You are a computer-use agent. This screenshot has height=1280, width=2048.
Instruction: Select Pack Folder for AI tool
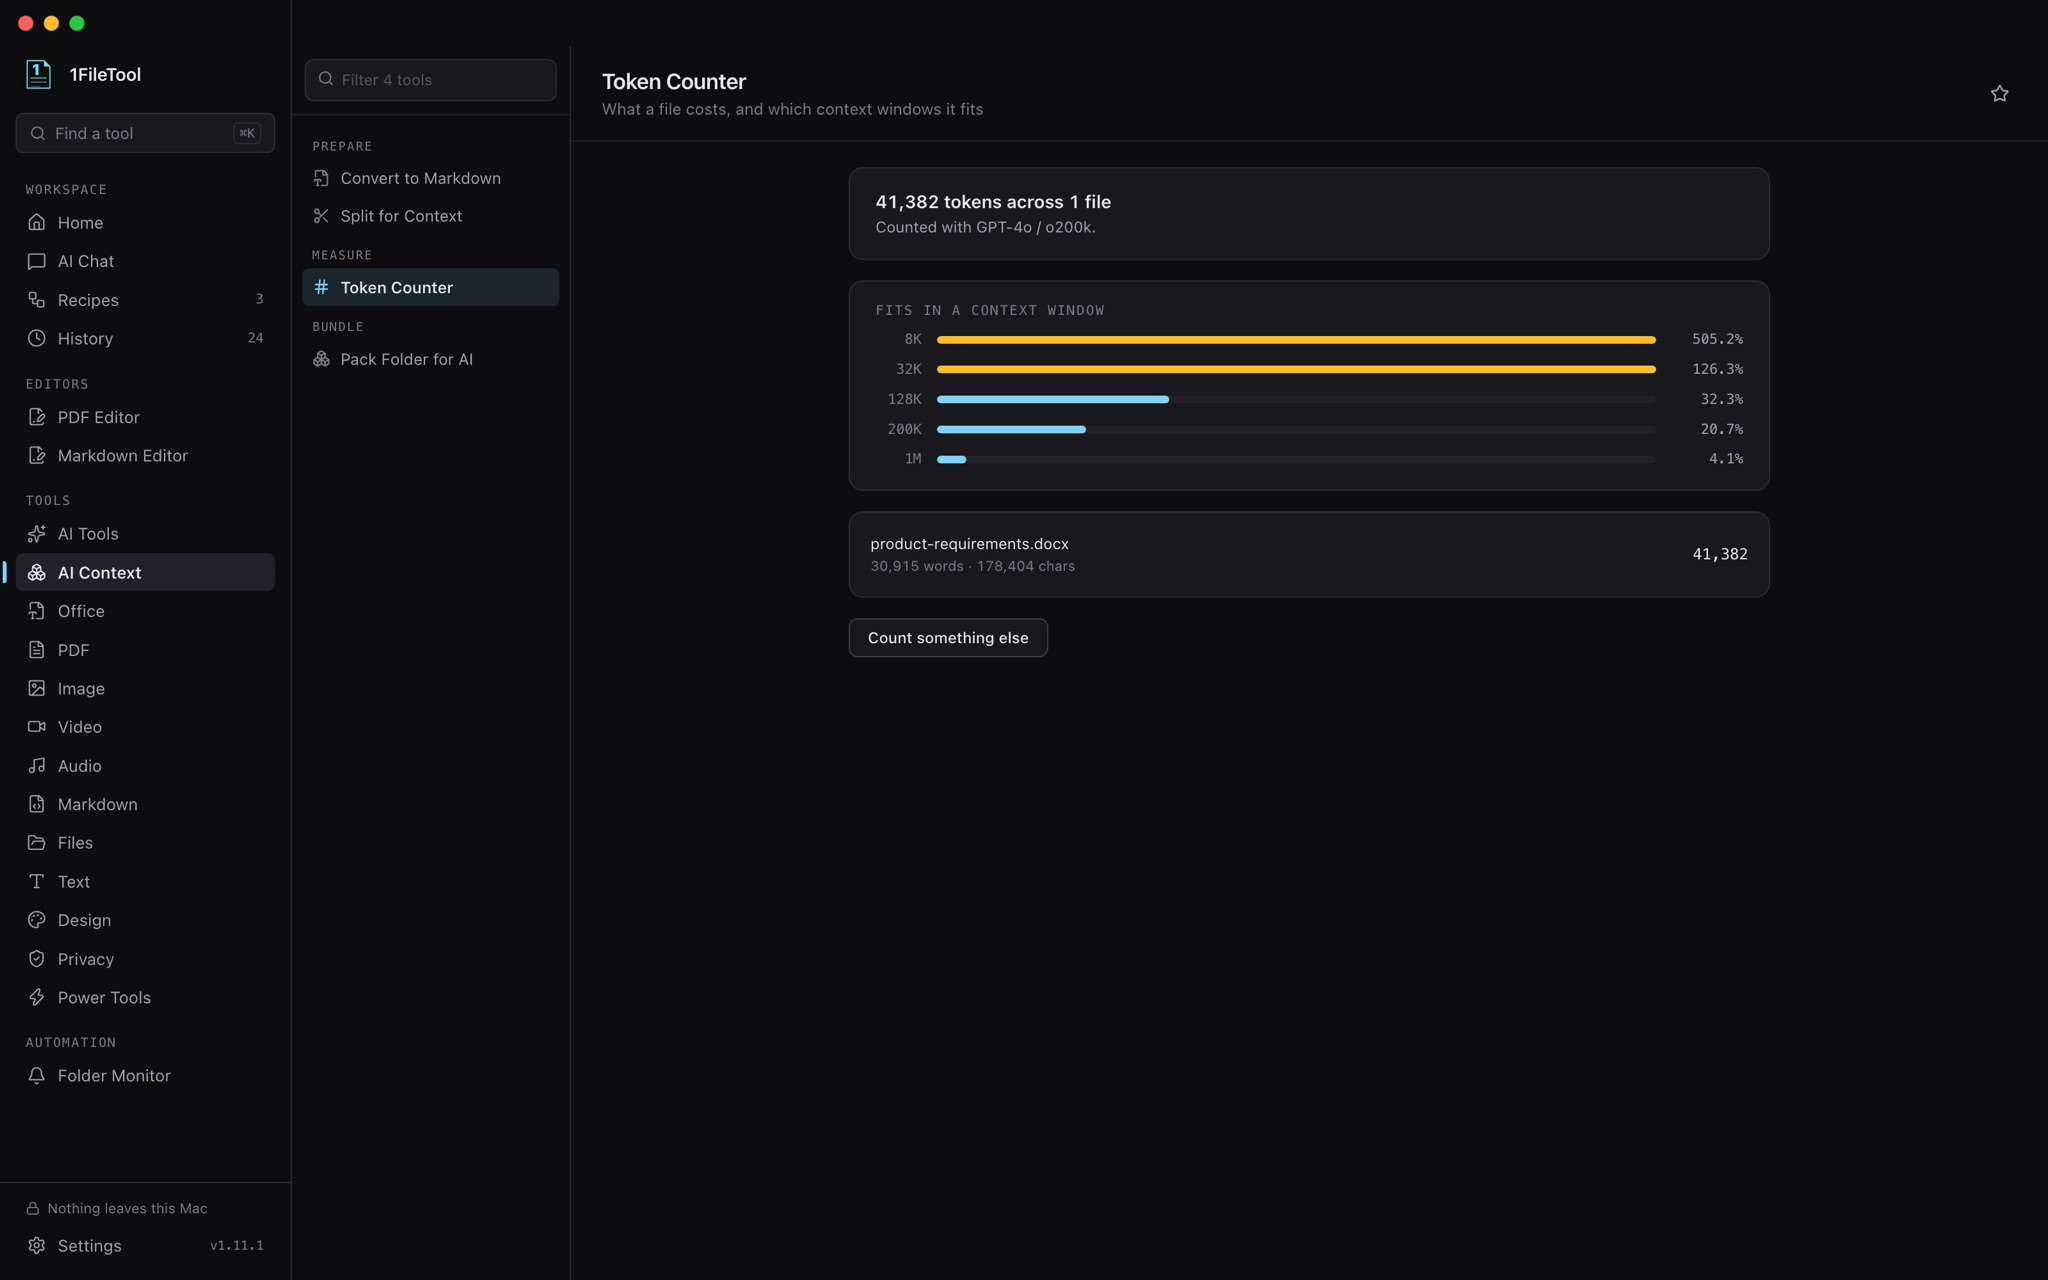pos(431,359)
